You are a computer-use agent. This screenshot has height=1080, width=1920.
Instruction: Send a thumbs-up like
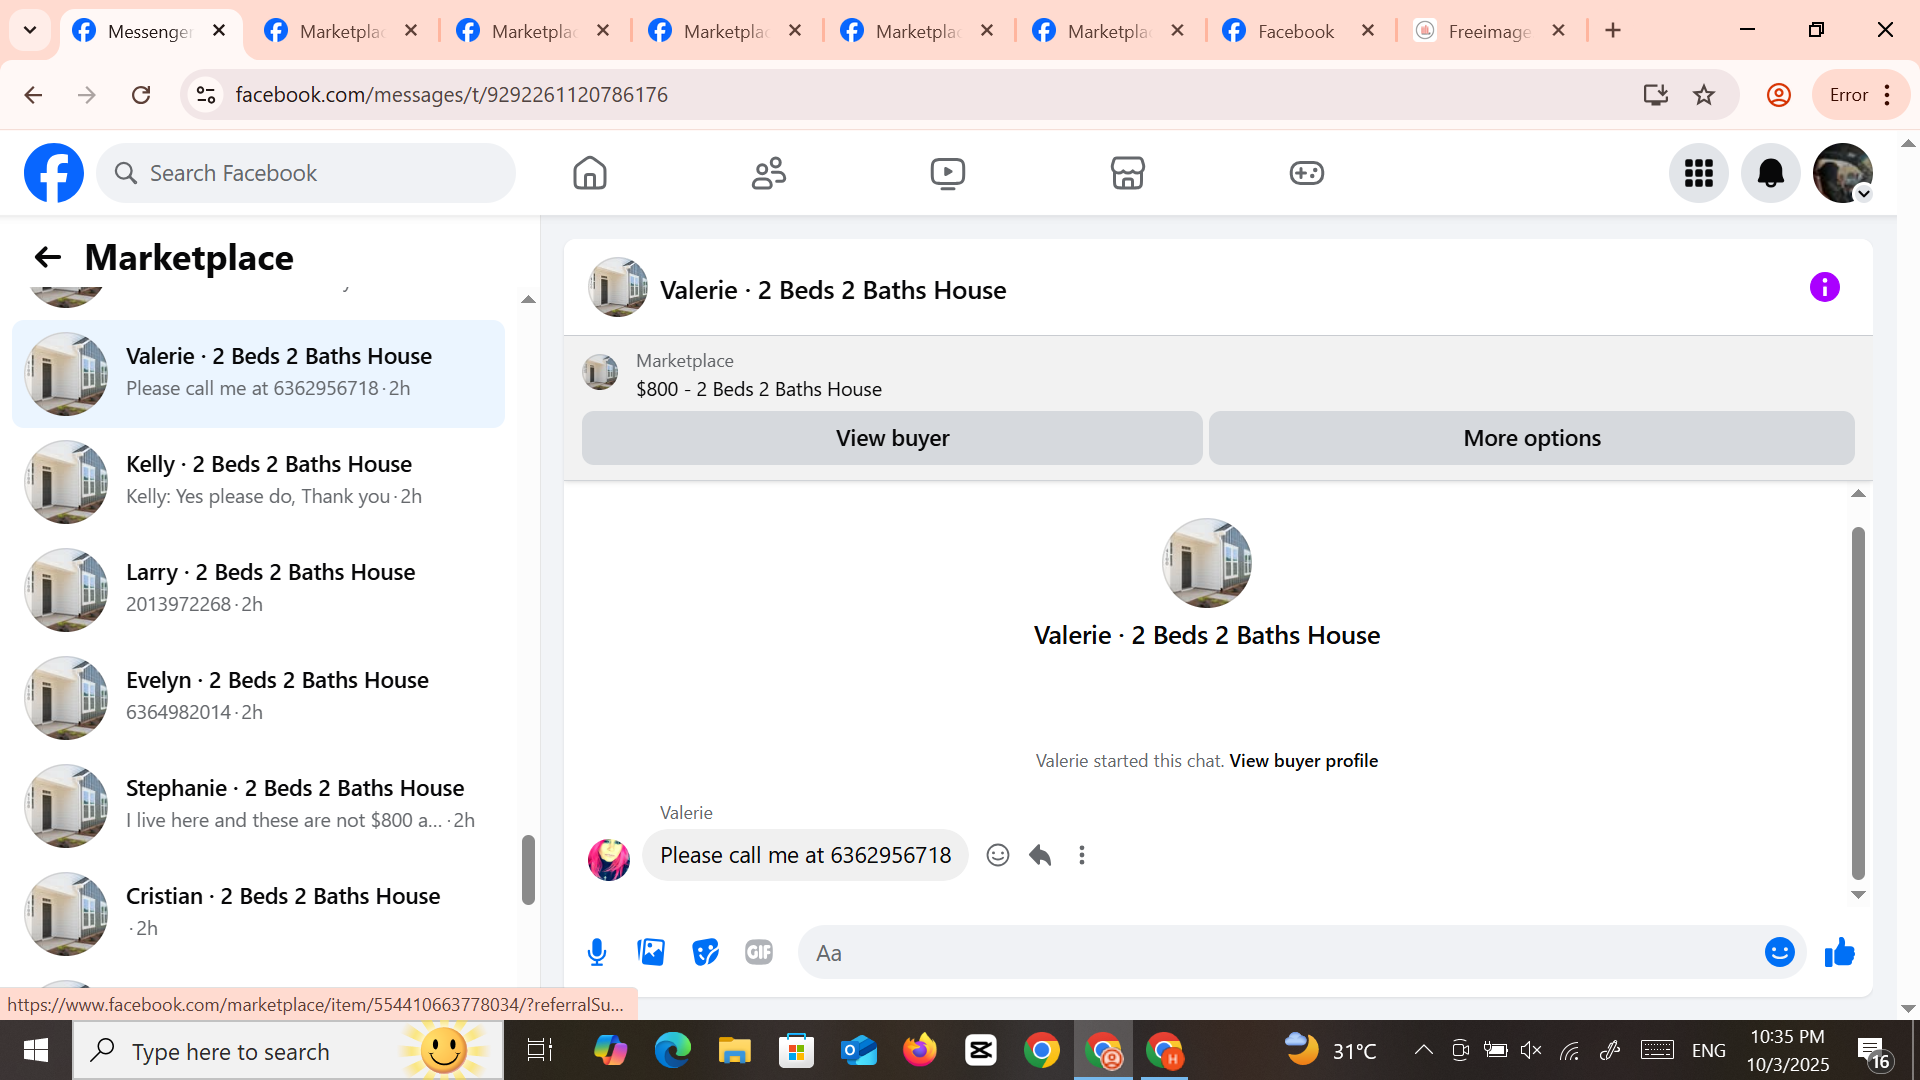(1839, 953)
